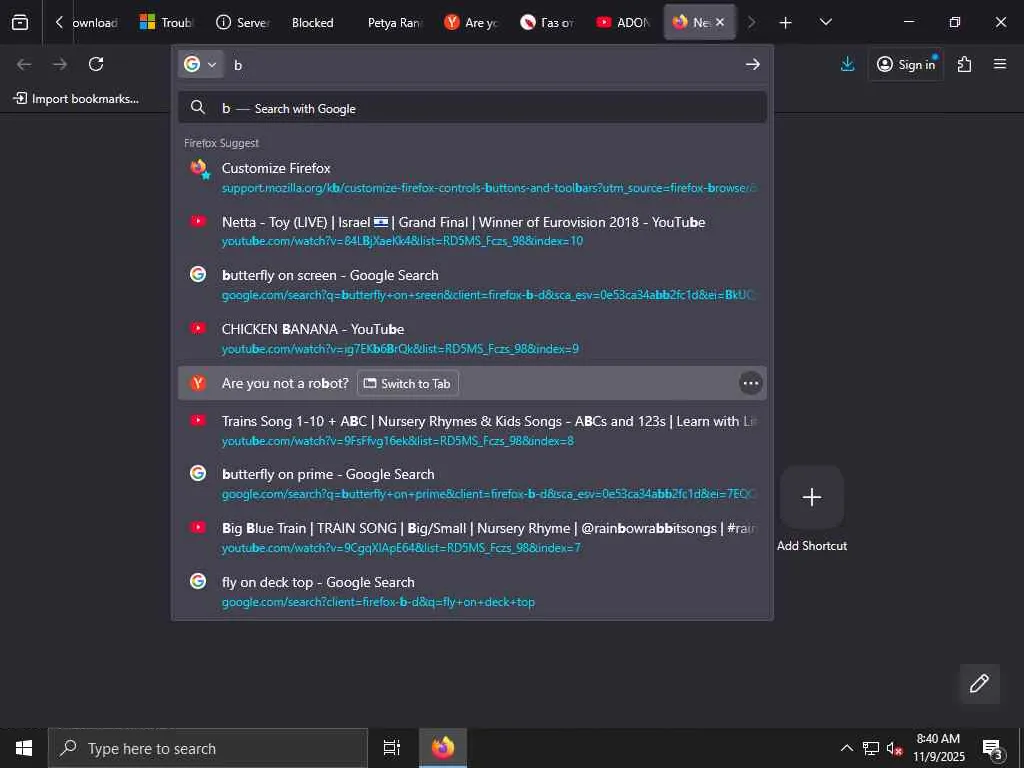Close the New Tab tab
This screenshot has width=1024, height=768.
pyautogui.click(x=720, y=22)
